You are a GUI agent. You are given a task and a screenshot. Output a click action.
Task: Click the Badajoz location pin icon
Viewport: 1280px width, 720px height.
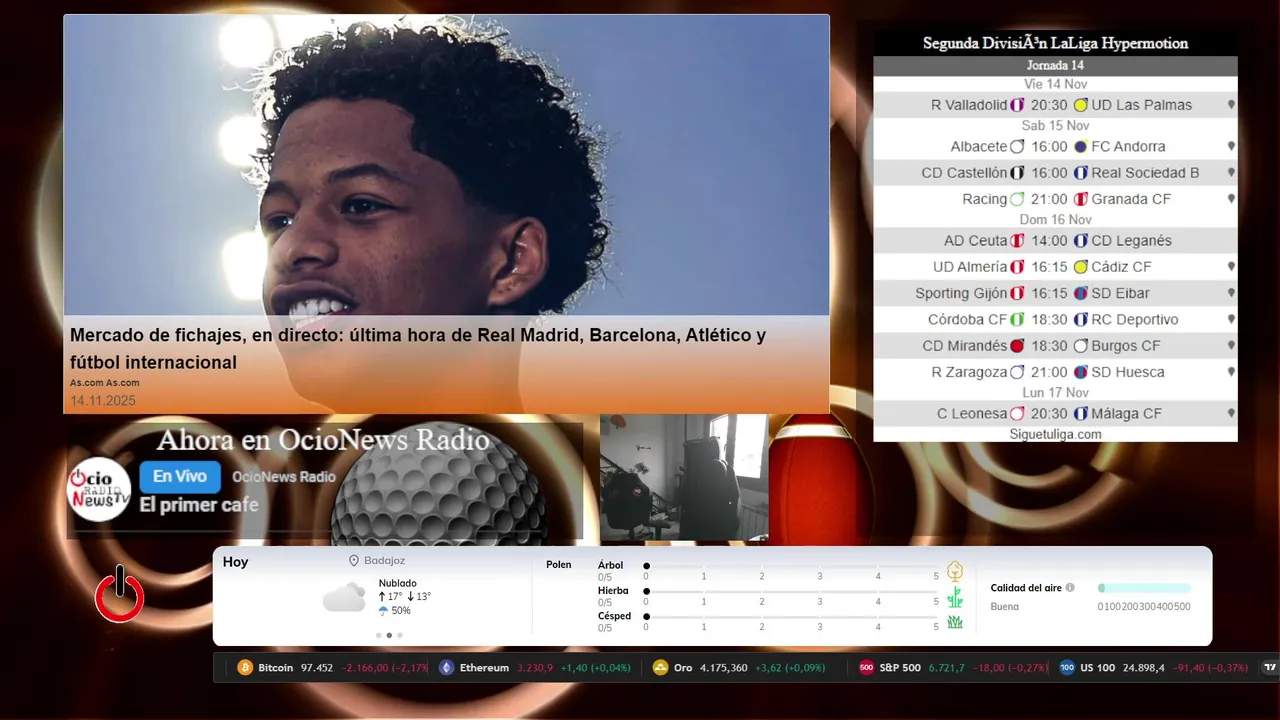point(354,561)
